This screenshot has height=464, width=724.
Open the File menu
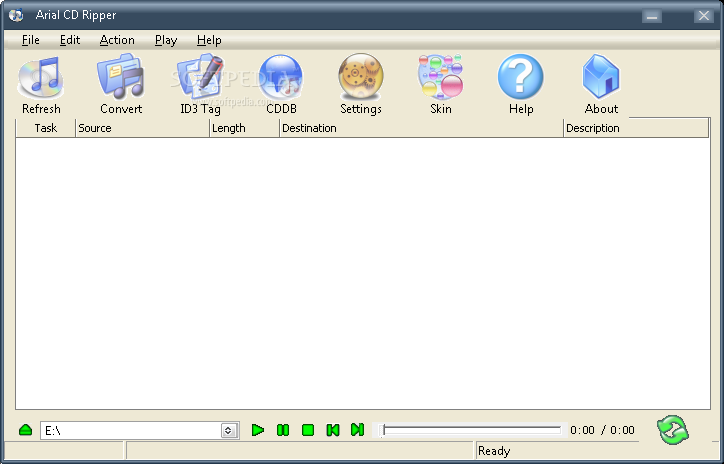(x=30, y=40)
